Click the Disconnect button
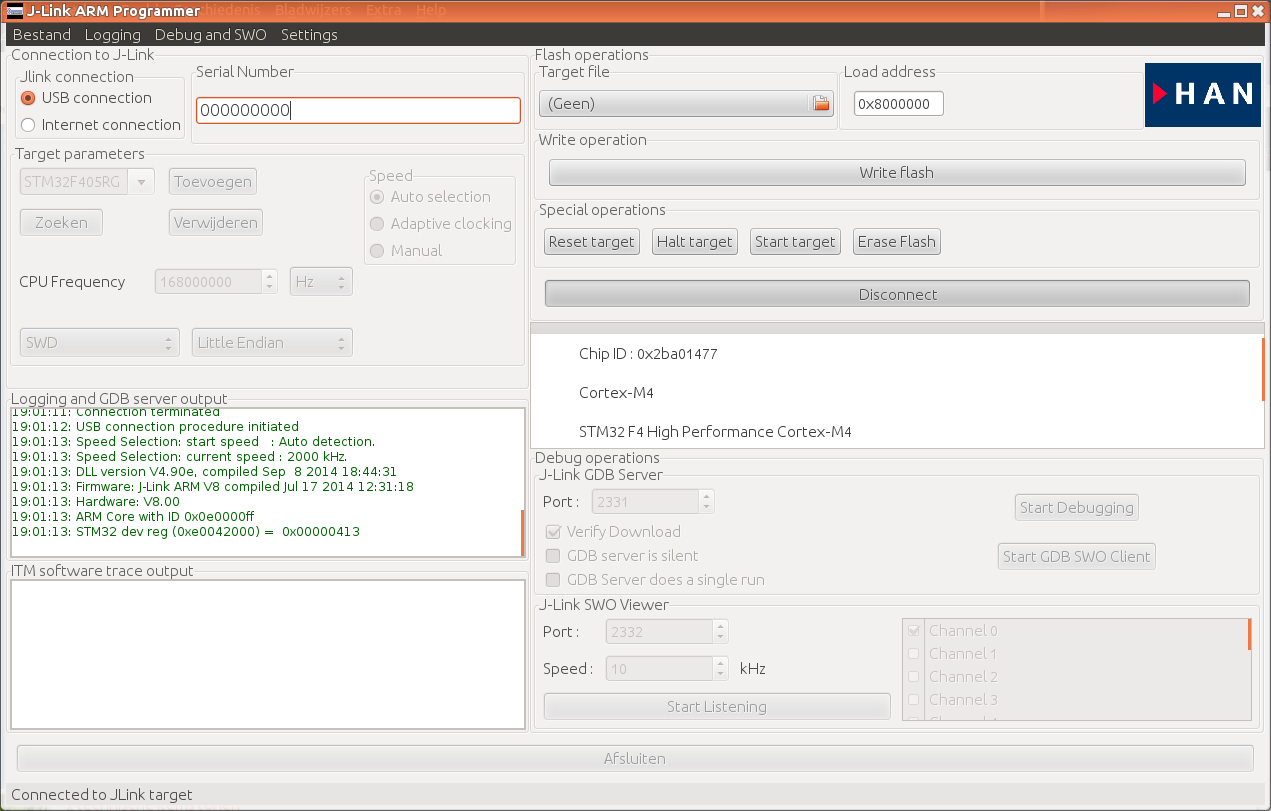This screenshot has width=1271, height=811. pyautogui.click(x=897, y=295)
